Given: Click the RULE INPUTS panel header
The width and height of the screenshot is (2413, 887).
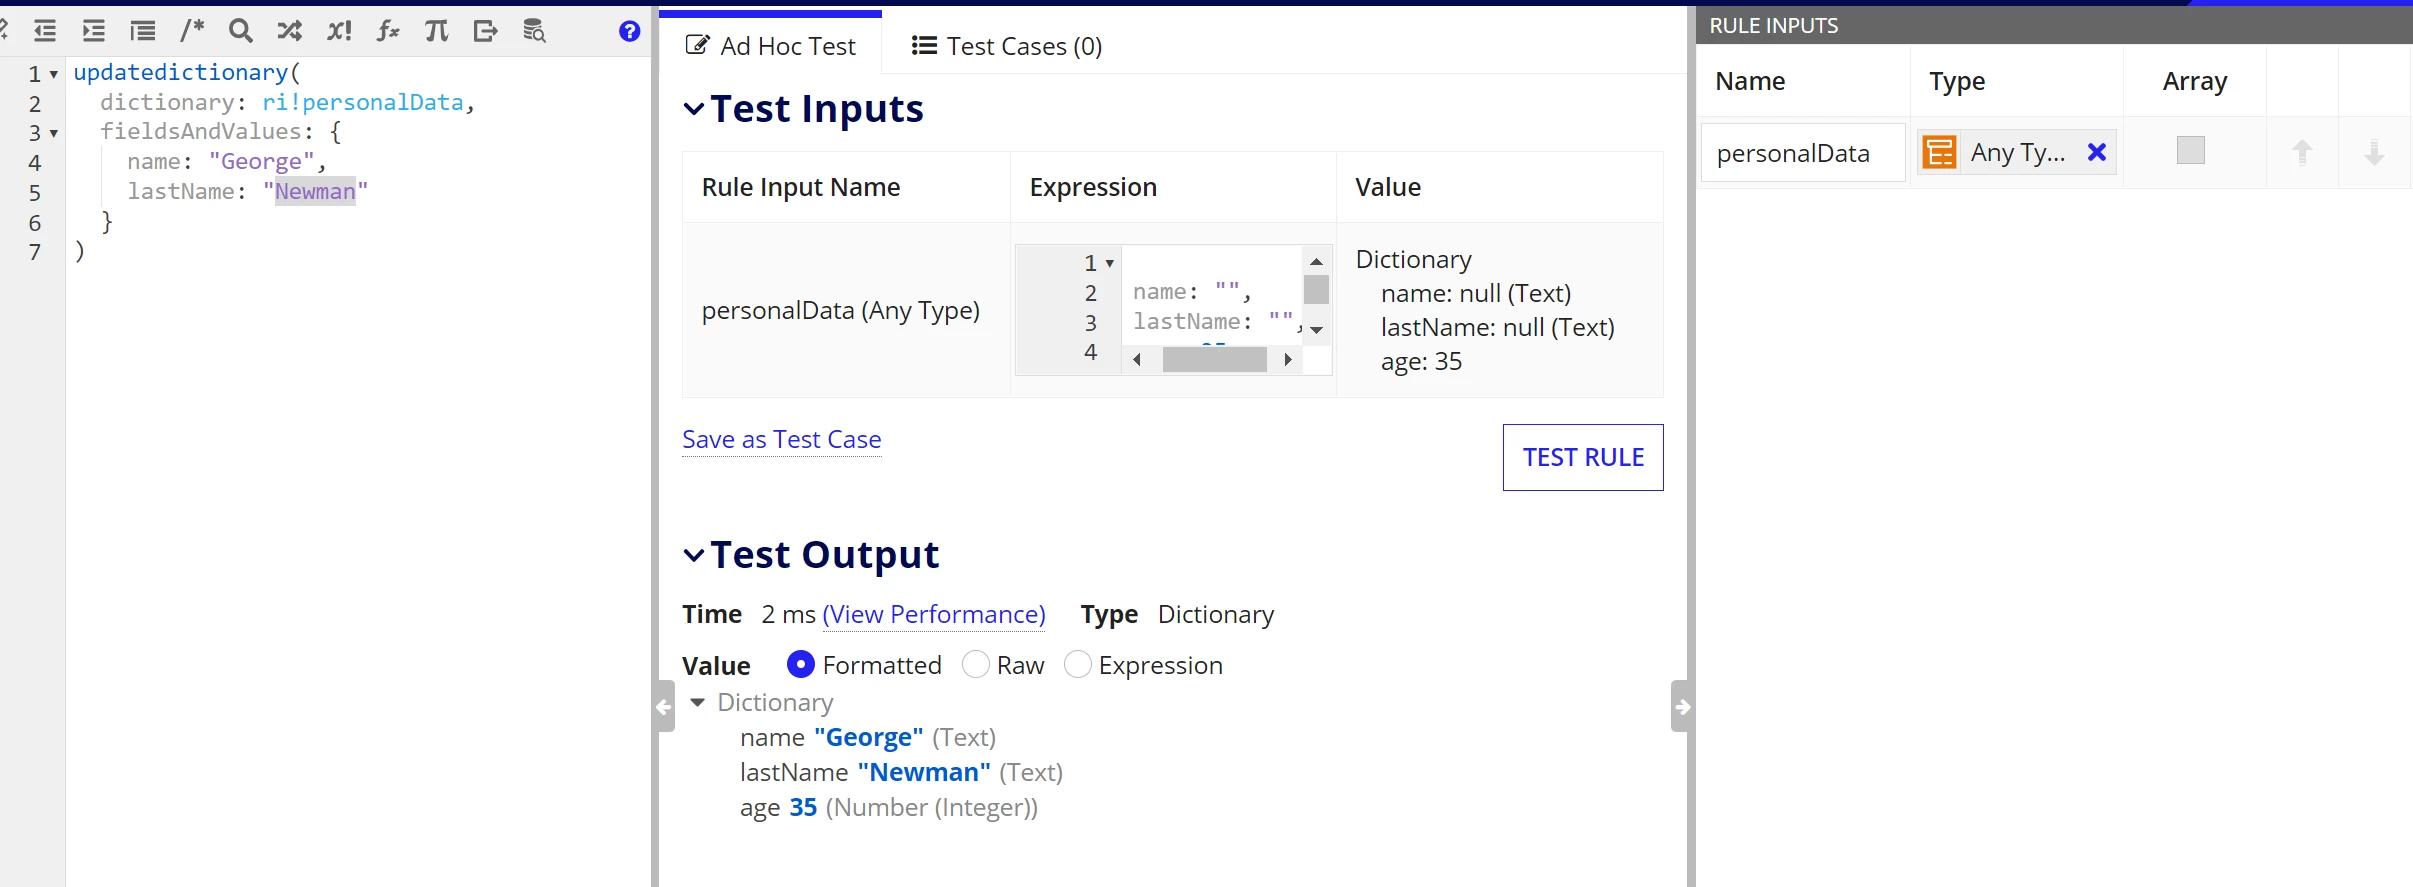Looking at the screenshot, I should [x=2054, y=25].
